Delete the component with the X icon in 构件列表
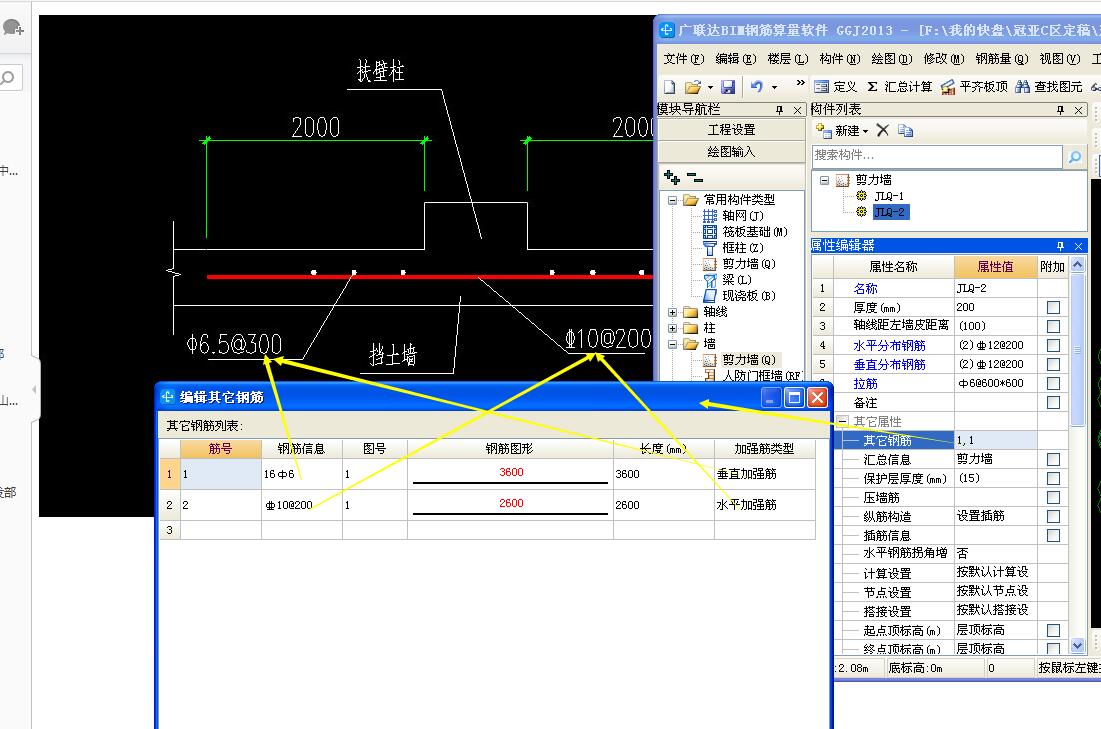The image size is (1101, 729). [883, 131]
